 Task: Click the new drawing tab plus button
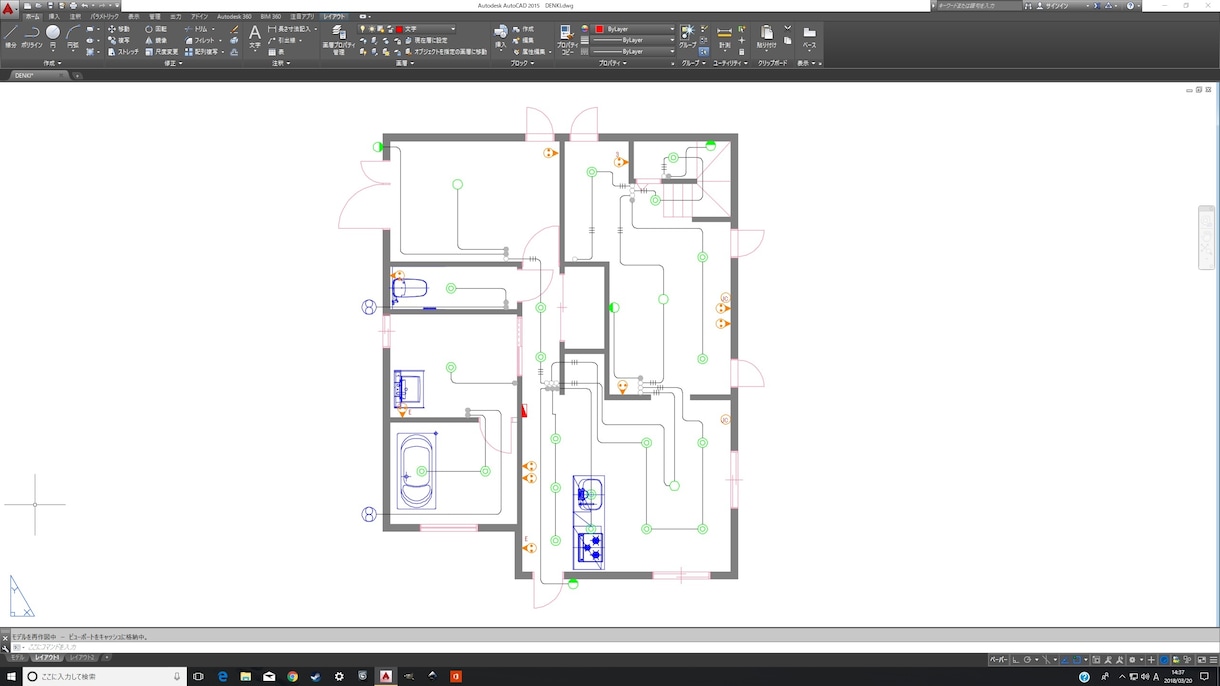(77, 75)
